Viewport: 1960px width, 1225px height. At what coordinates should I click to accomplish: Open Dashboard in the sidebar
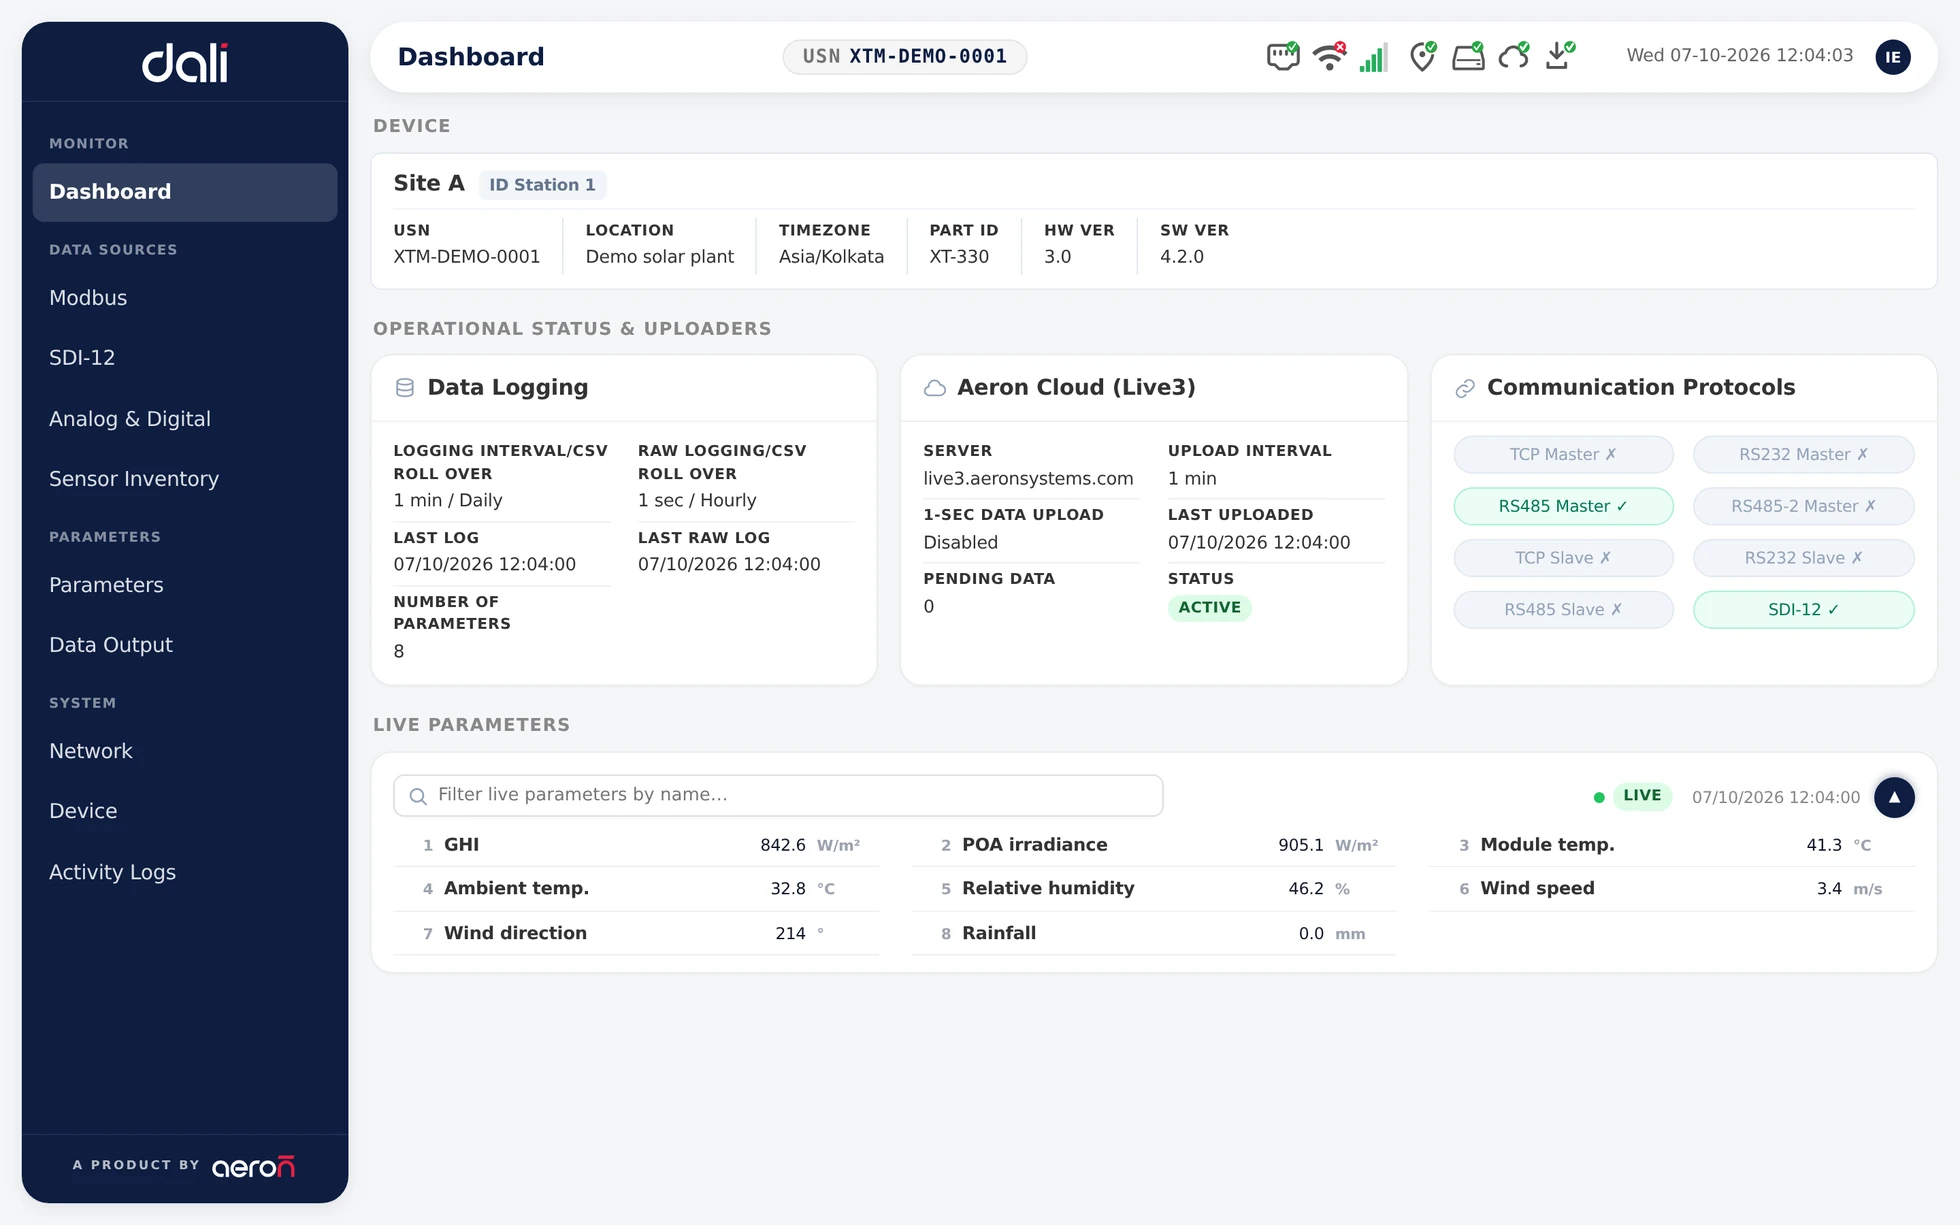click(185, 192)
